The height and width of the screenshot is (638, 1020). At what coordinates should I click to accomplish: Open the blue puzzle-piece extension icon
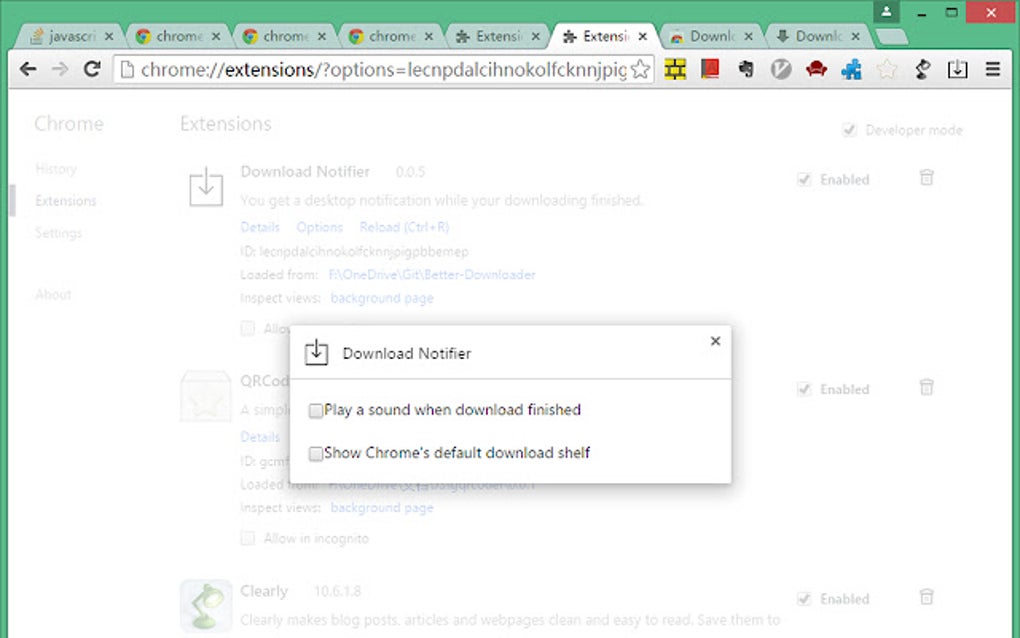coord(853,70)
